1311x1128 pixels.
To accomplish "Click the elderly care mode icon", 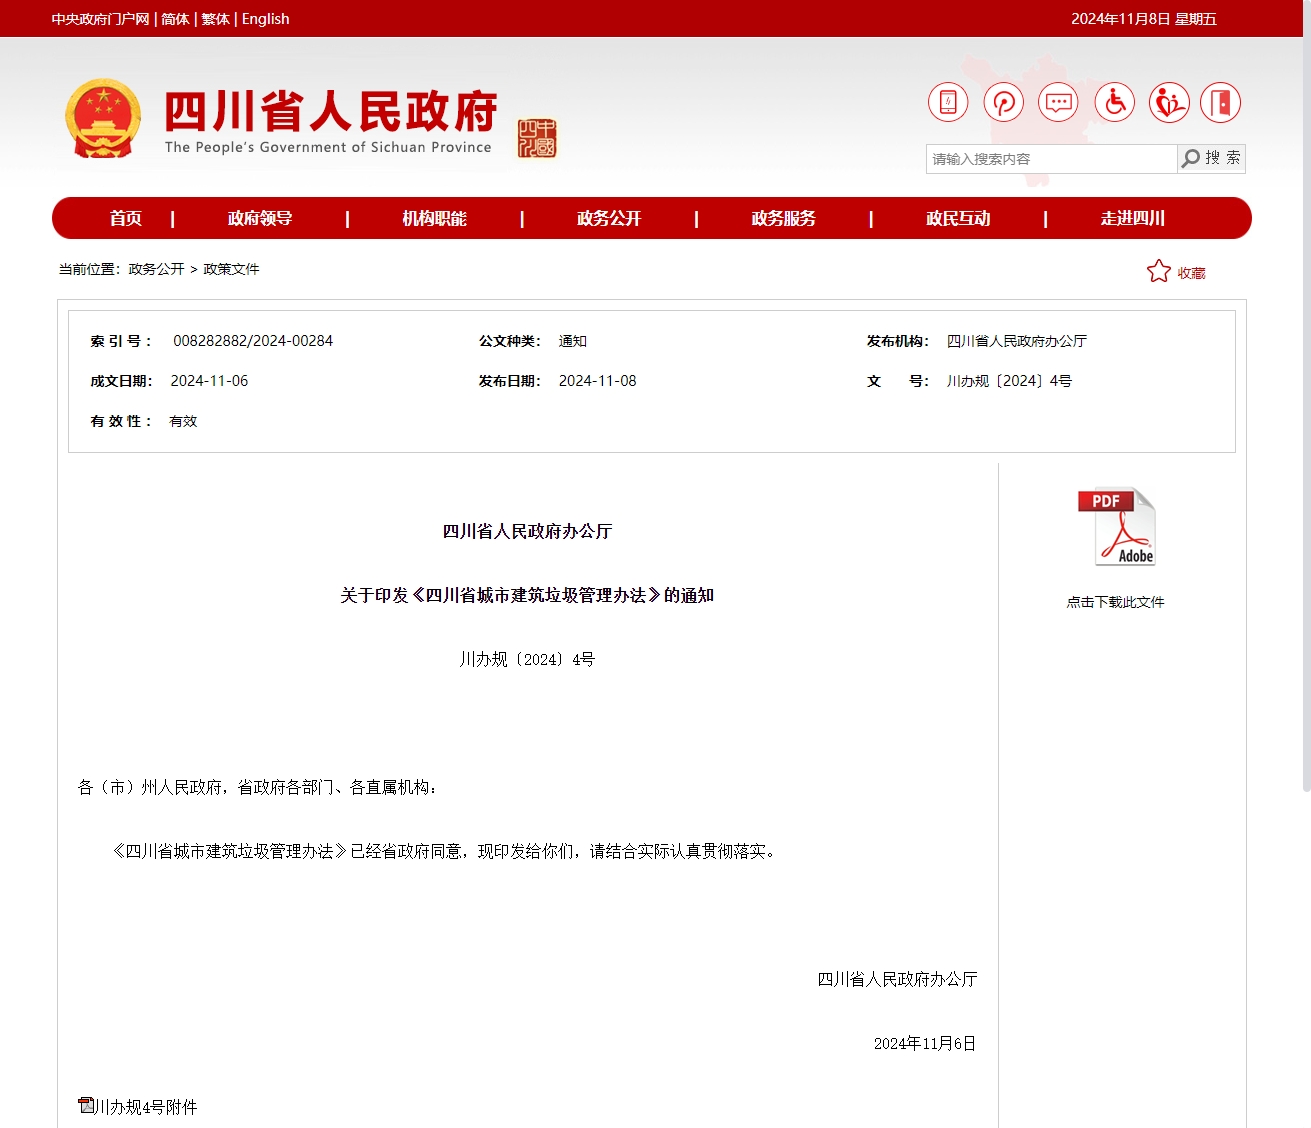I will (1168, 103).
